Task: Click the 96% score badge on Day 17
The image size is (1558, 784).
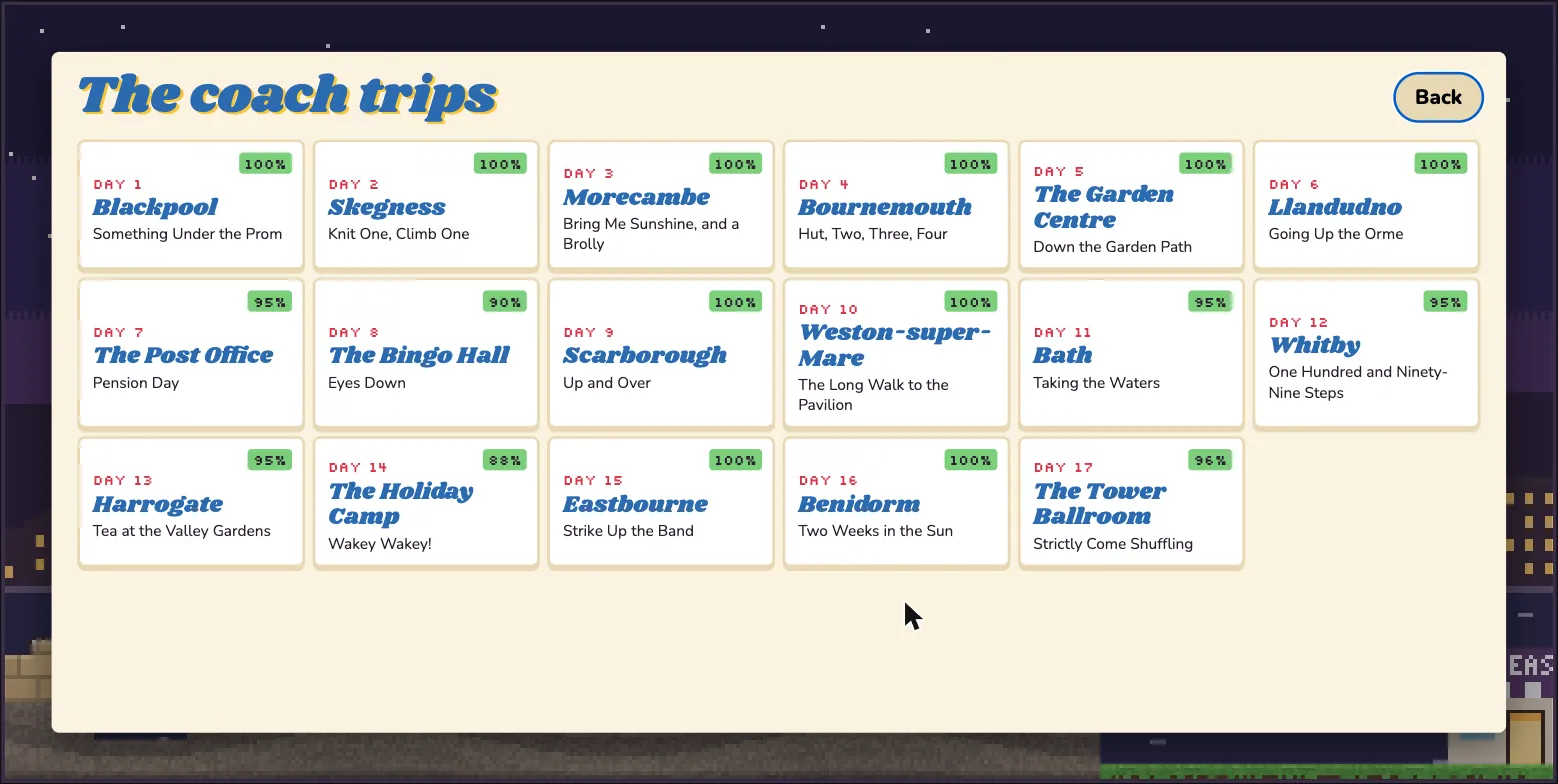Action: 1209,460
